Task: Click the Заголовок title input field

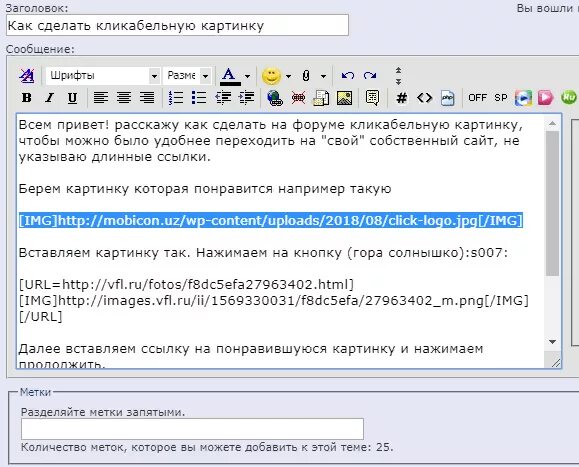Action: tap(177, 25)
